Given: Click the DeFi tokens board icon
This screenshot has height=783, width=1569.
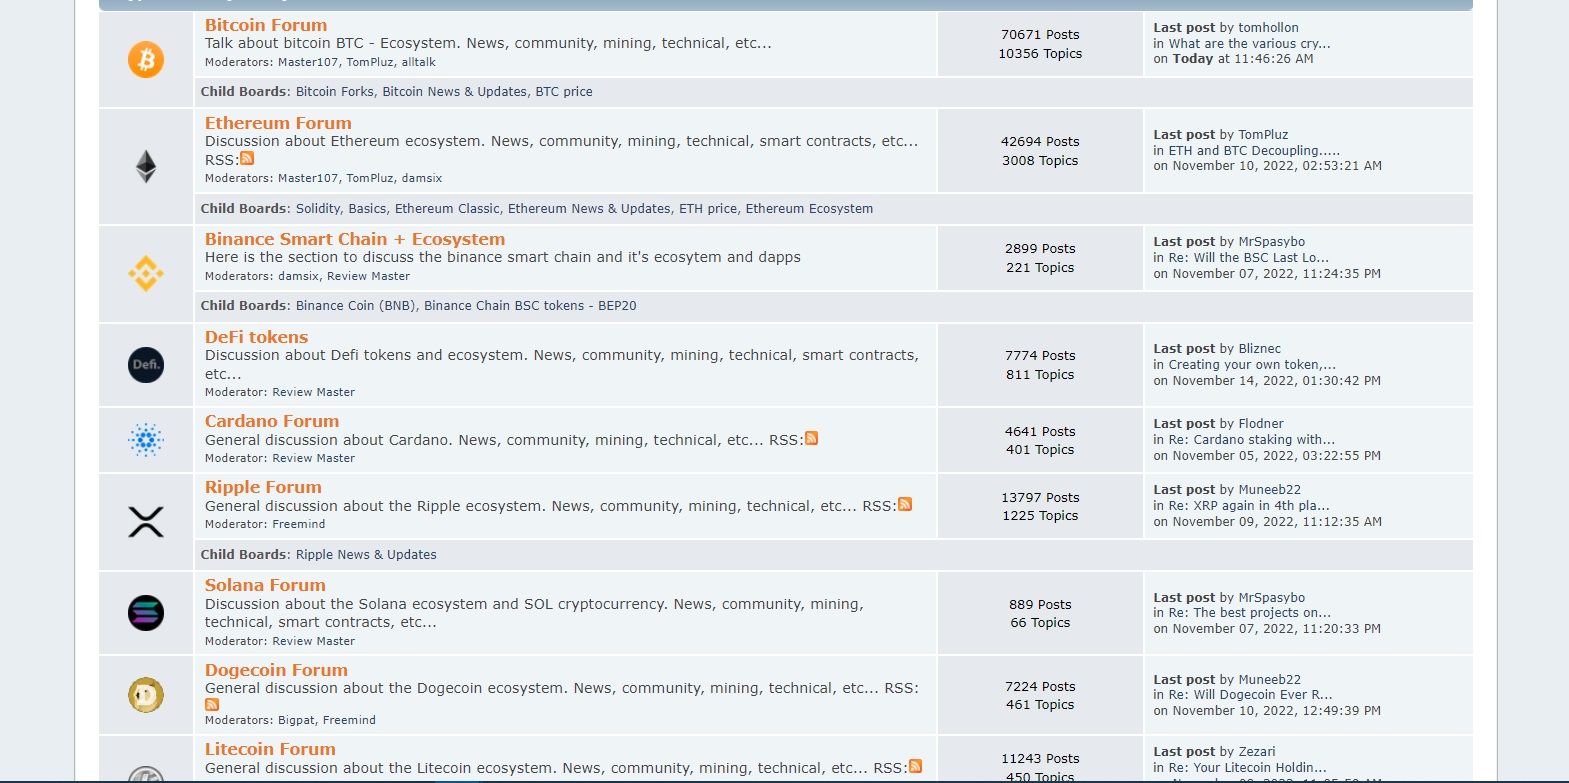Looking at the screenshot, I should click(x=146, y=365).
